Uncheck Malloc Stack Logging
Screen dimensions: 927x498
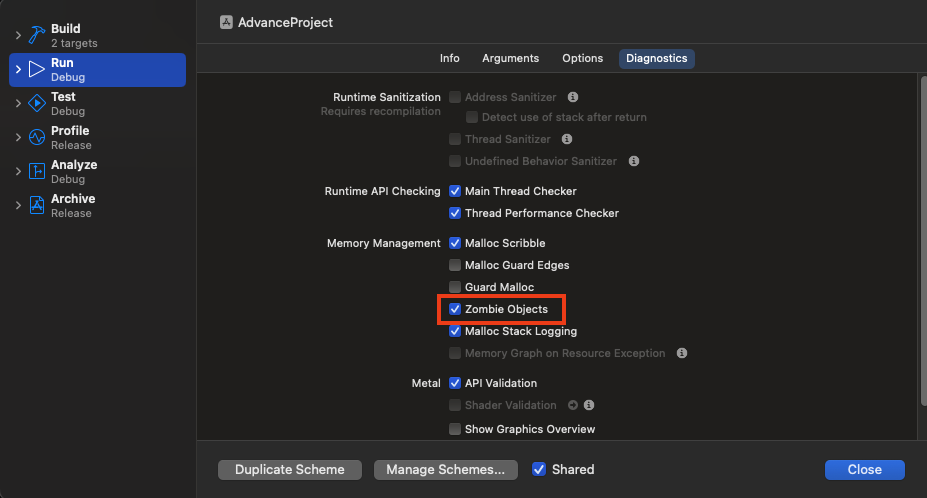click(x=455, y=331)
